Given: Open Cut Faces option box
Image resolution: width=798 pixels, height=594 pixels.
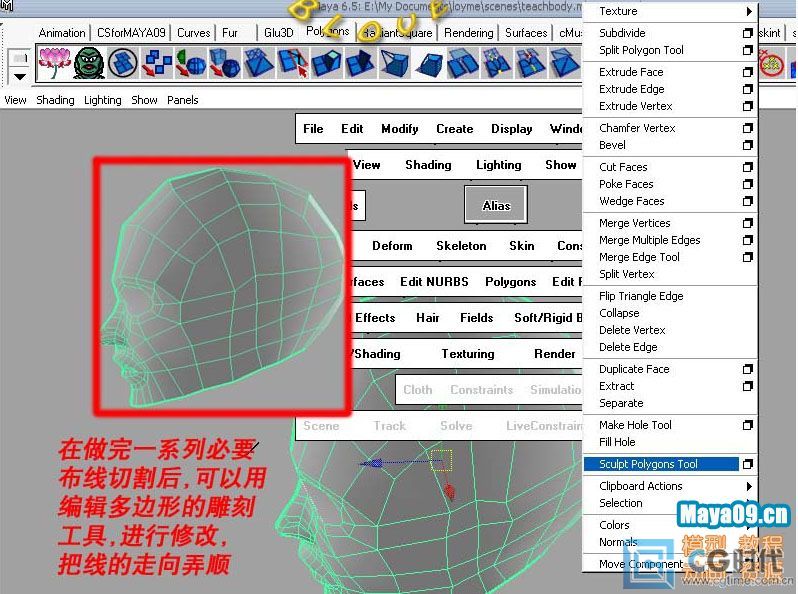Looking at the screenshot, I should [x=747, y=167].
